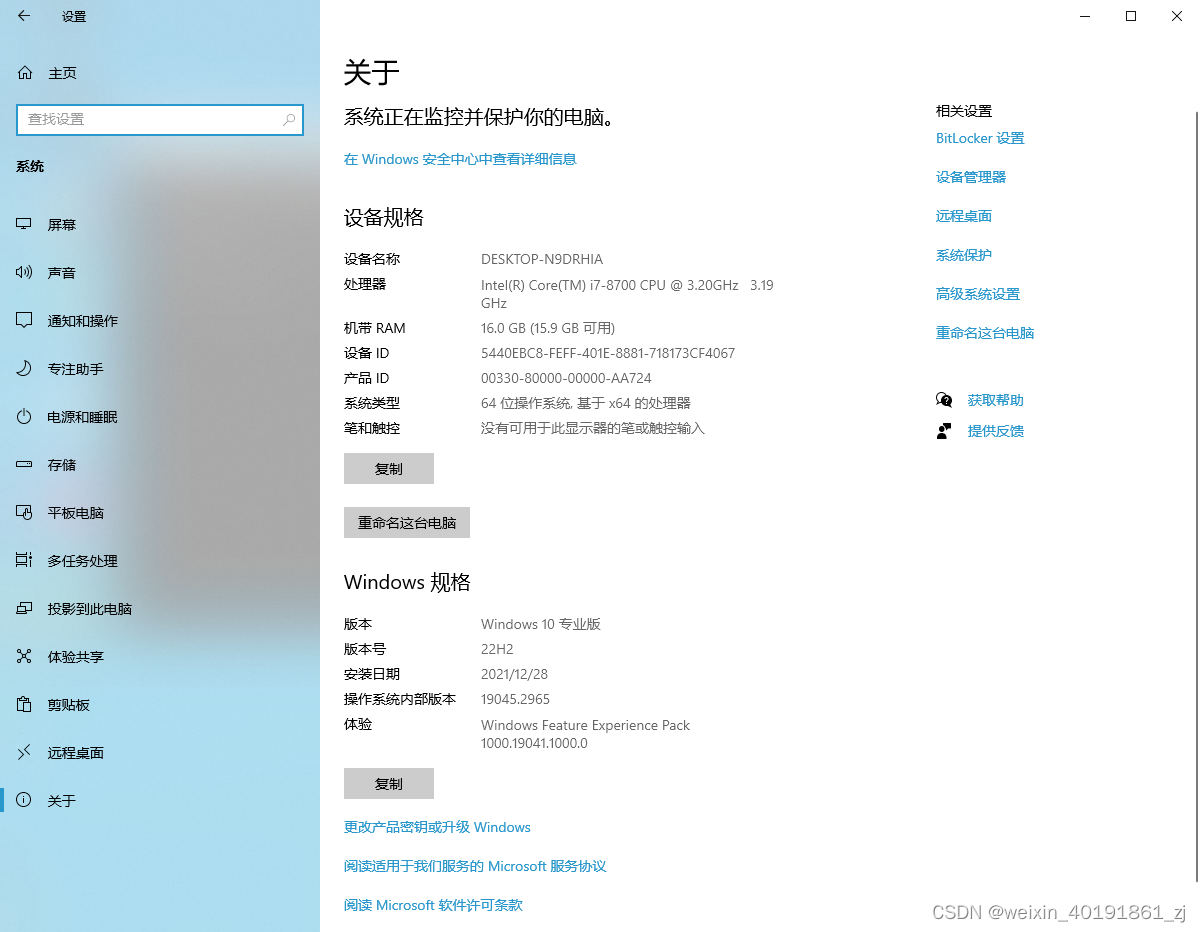Click 更改产品密钥或升级 Windows
1200x932 pixels.
(437, 827)
